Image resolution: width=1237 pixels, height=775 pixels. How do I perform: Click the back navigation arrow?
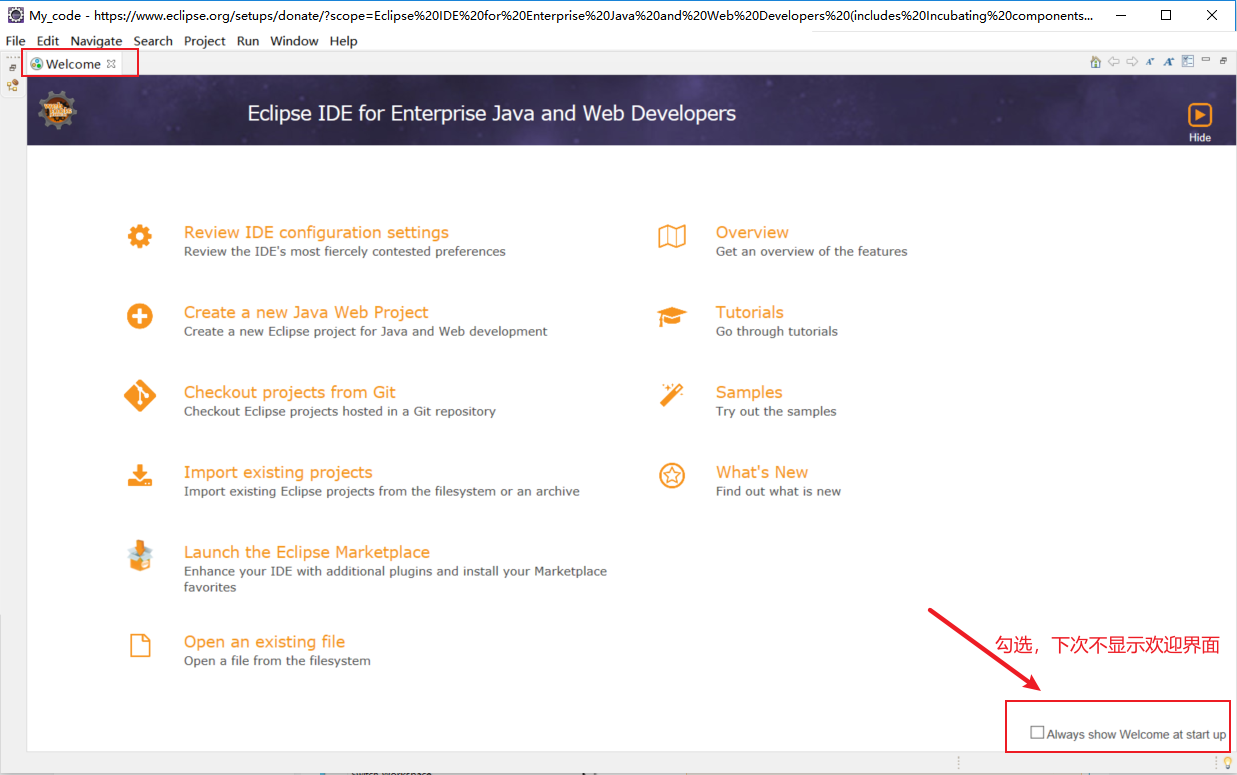pos(1114,62)
